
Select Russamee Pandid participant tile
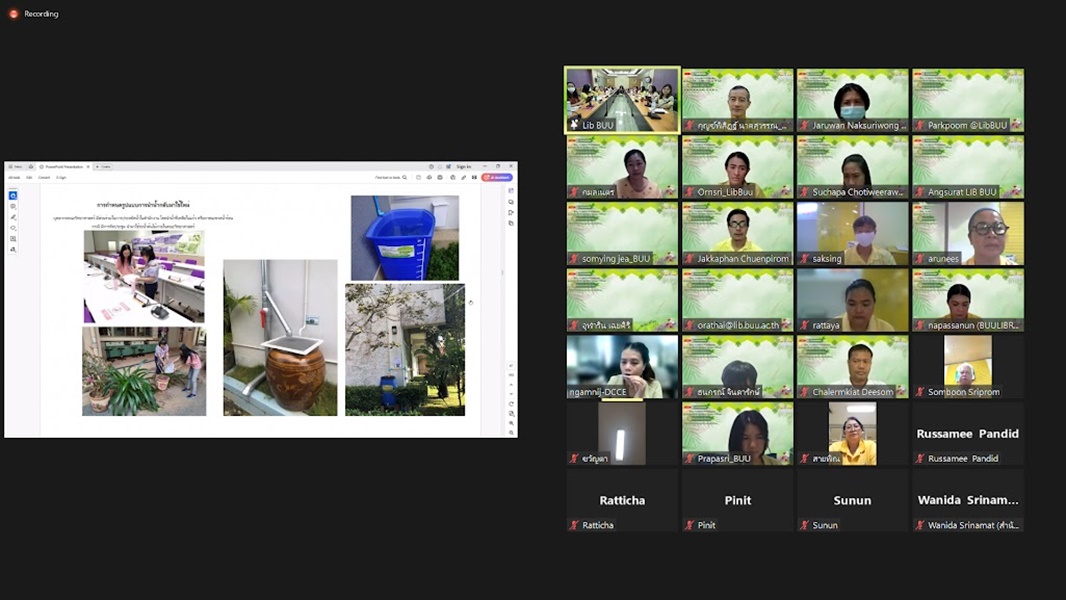coord(967,435)
